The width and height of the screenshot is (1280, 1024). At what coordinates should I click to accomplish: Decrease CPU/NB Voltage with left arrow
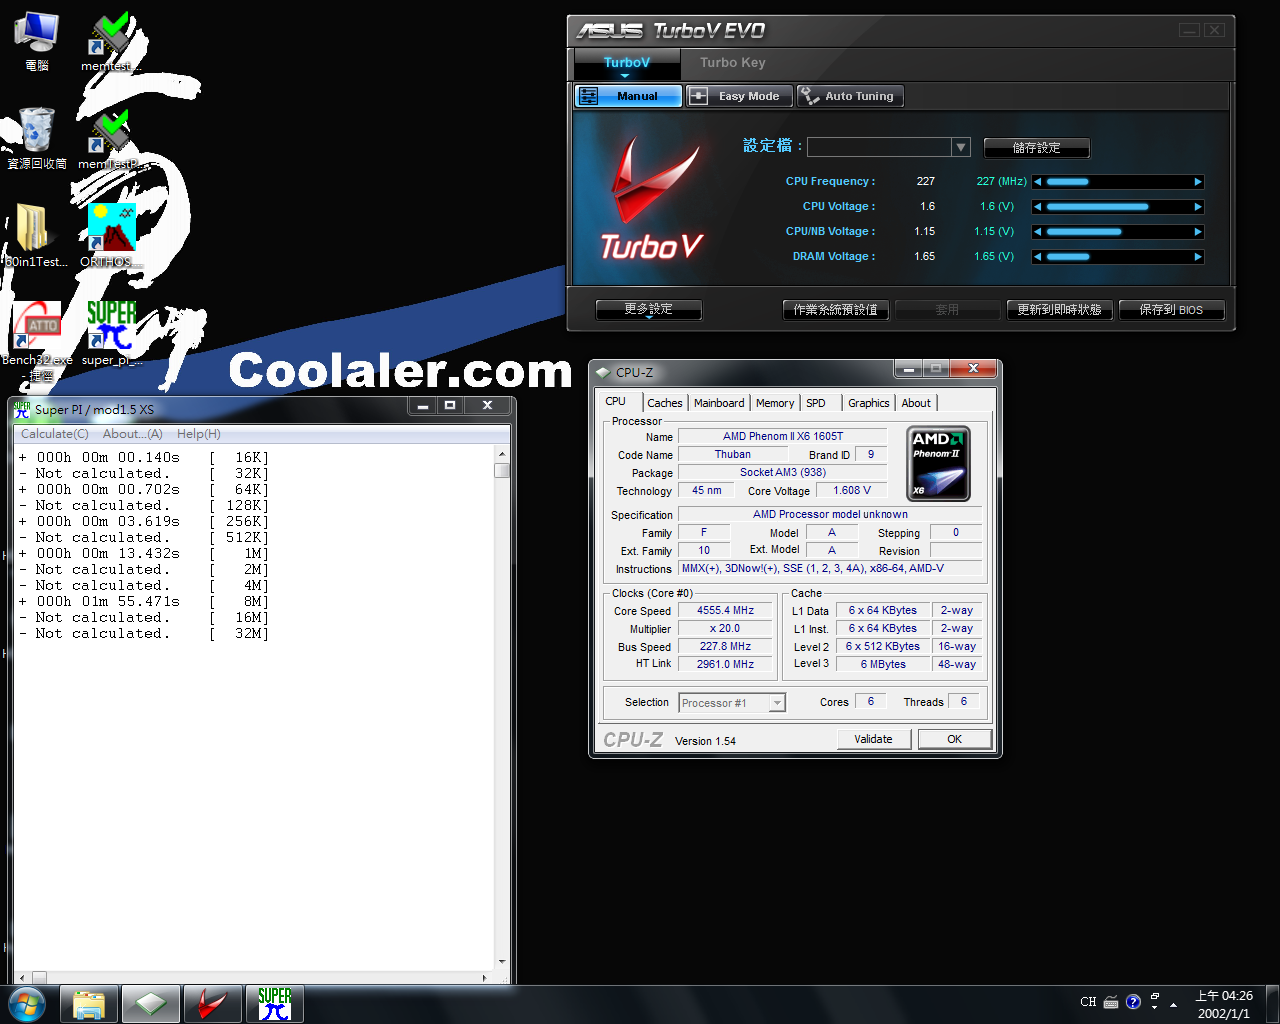click(1038, 232)
